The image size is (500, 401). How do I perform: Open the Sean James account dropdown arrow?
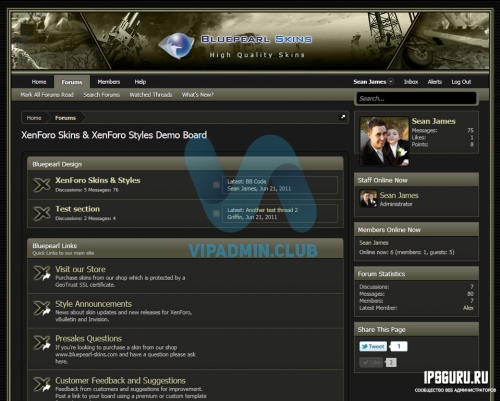391,81
